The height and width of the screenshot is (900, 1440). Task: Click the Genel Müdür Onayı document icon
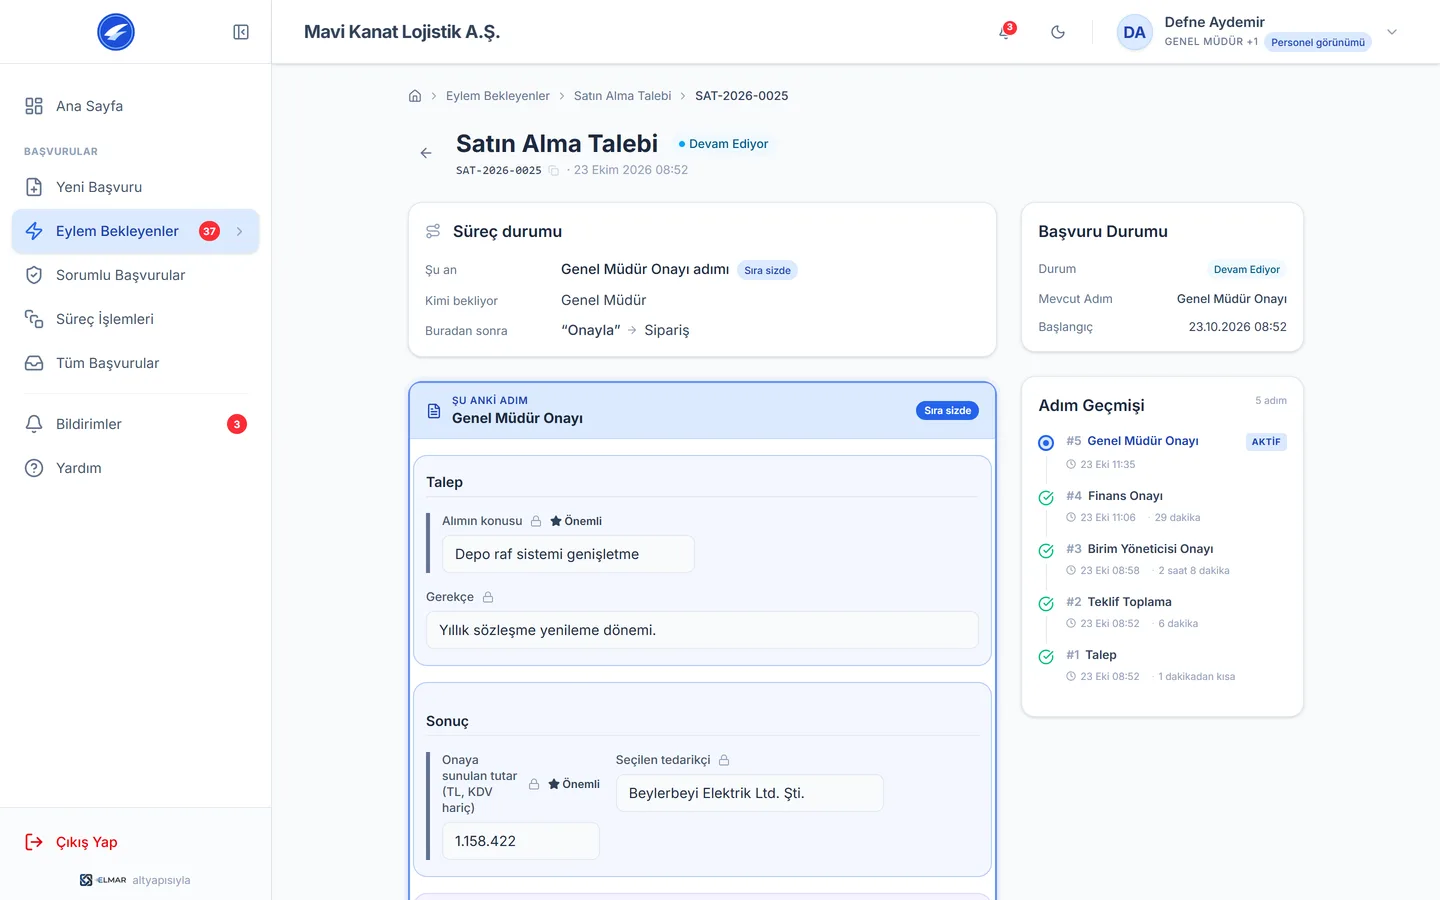pos(434,411)
